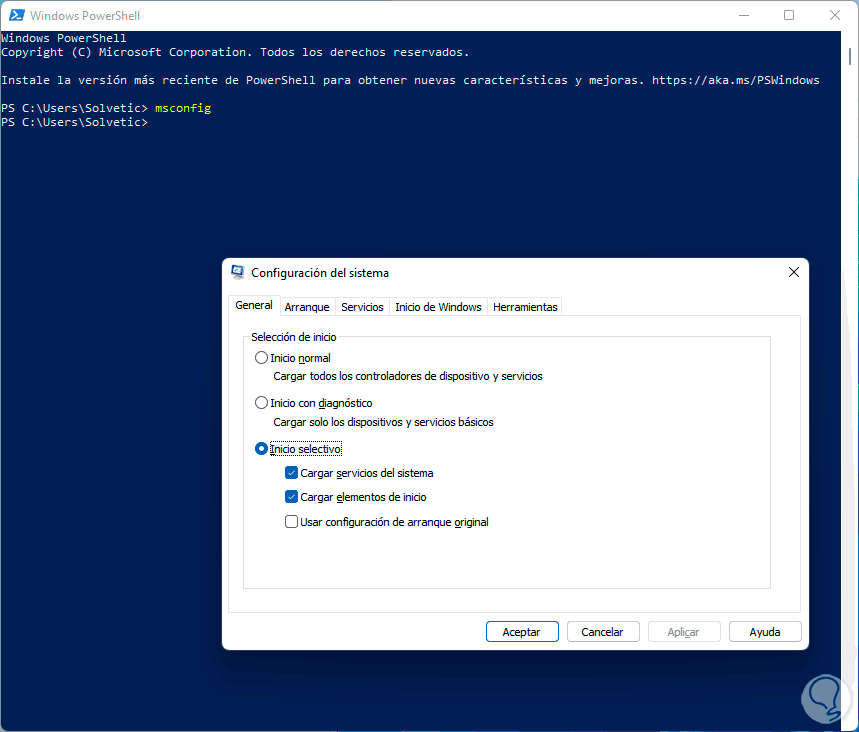Minimize the Windows PowerShell window
This screenshot has width=859, height=732.
click(x=743, y=15)
